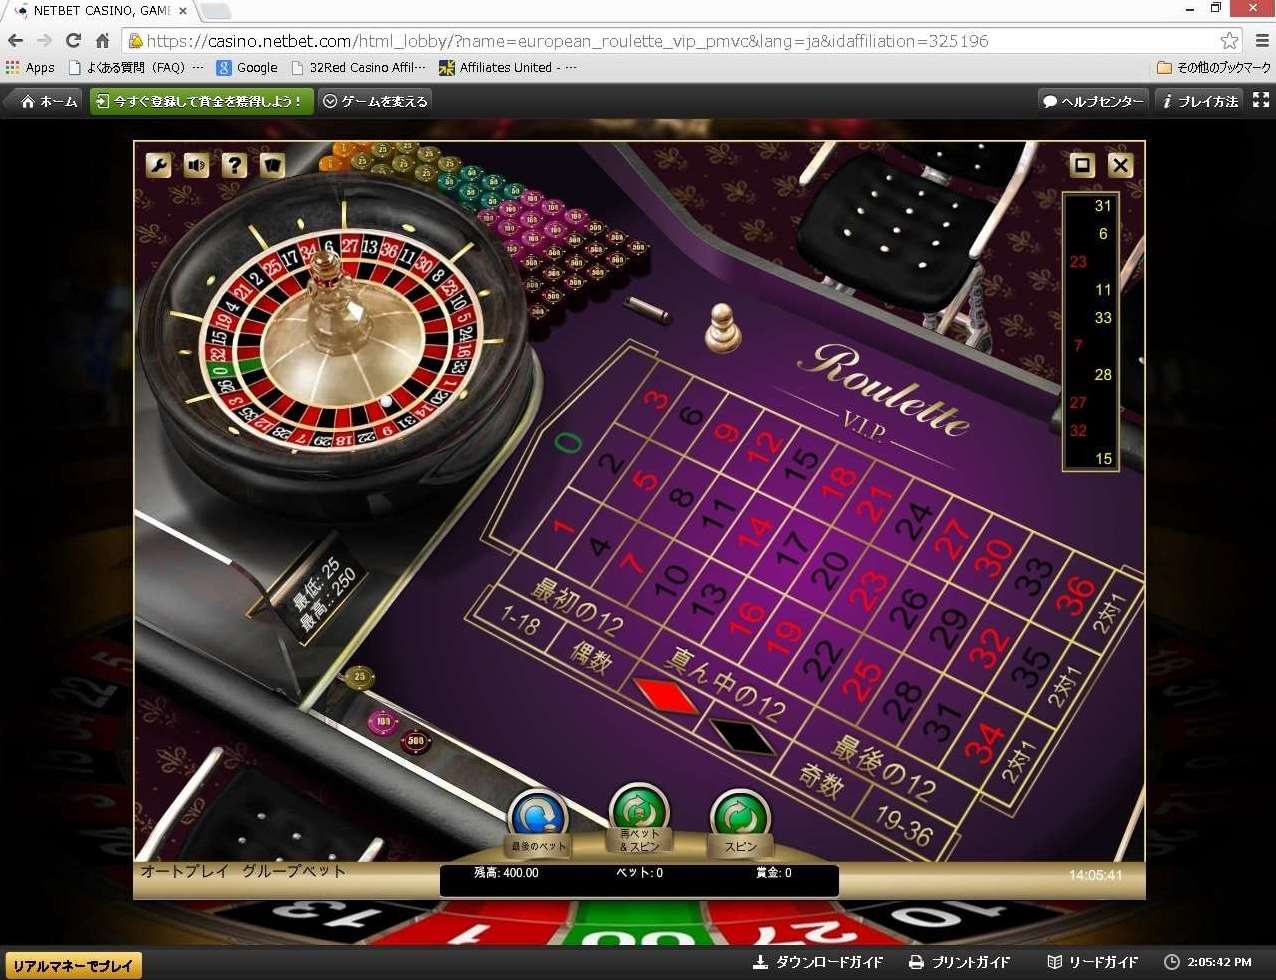The image size is (1276, 980).
Task: Bet on 2対1 column next to 35
Action: tap(1064, 687)
